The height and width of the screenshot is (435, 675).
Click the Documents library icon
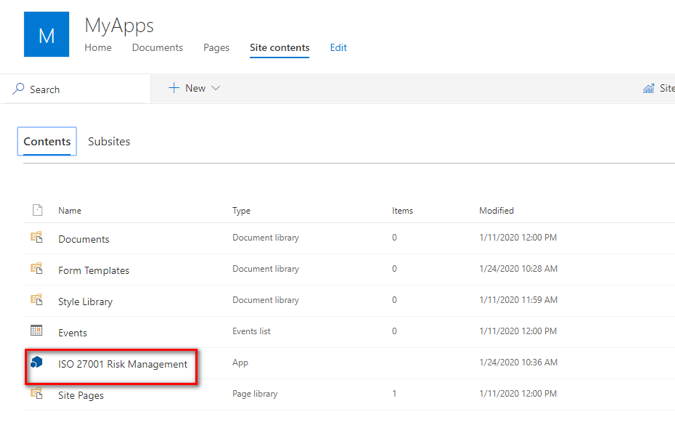[37, 237]
